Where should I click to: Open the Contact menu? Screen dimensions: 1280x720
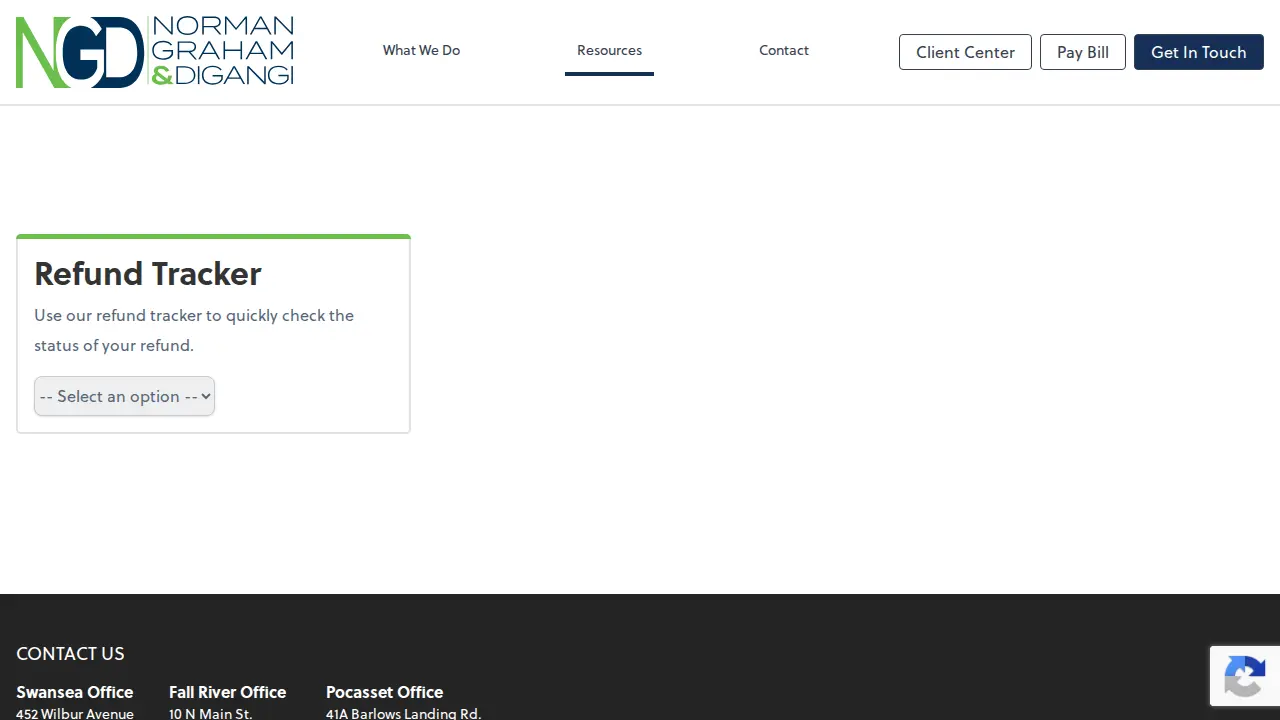click(x=784, y=50)
